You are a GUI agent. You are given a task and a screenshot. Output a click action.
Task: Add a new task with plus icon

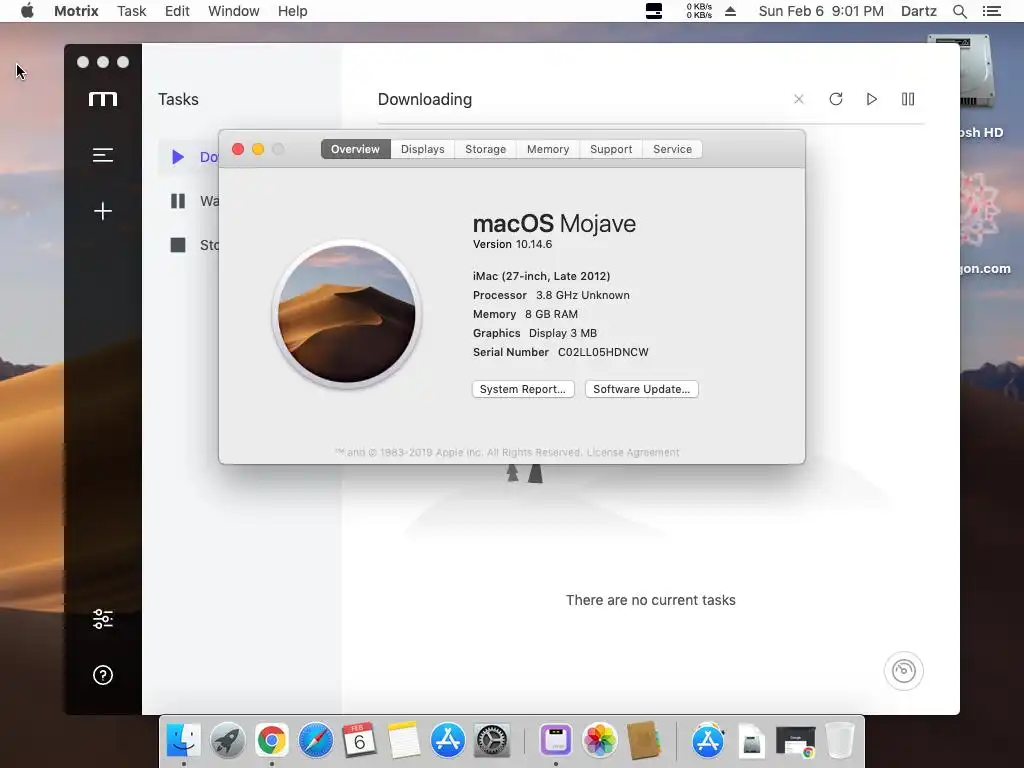coord(103,211)
